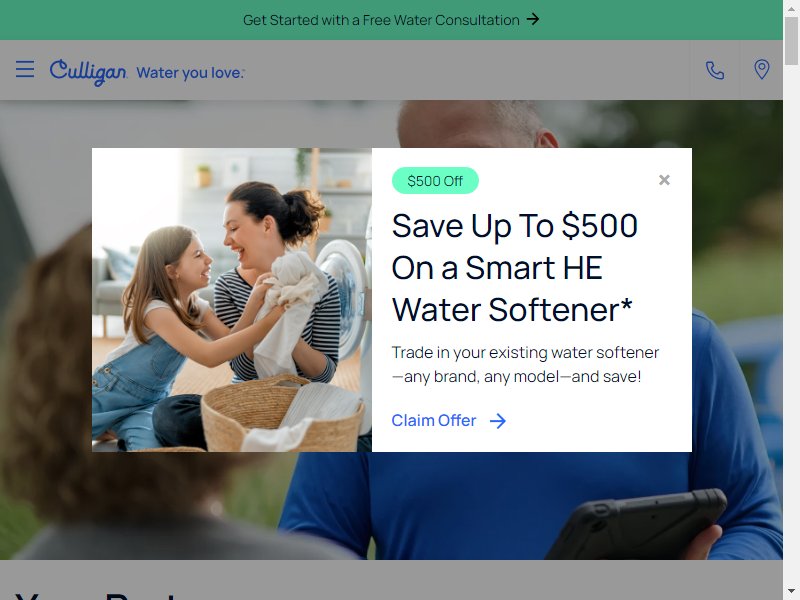The image size is (800, 600).
Task: Click the location pin icon
Action: 761,69
